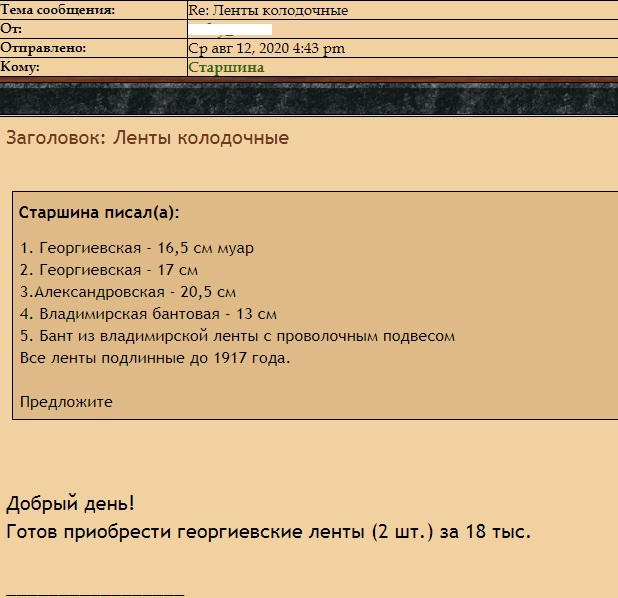
Task: Click quoted line Георгиевская - 17 см
Action: coord(109,270)
